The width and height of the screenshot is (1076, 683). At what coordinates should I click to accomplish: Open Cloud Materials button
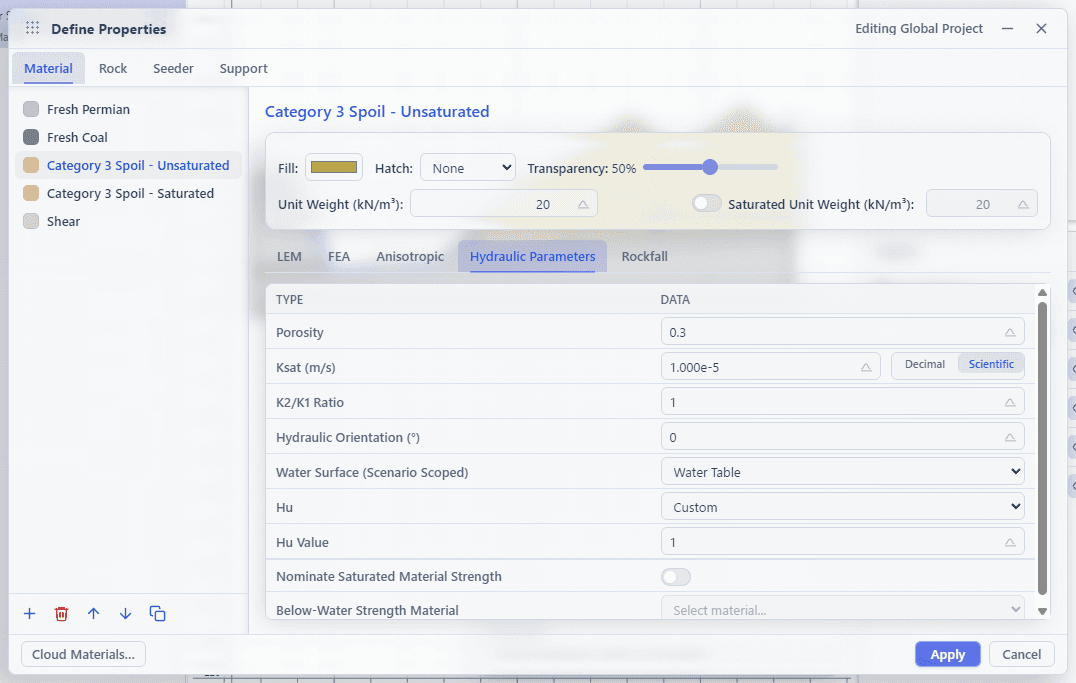pyautogui.click(x=83, y=654)
